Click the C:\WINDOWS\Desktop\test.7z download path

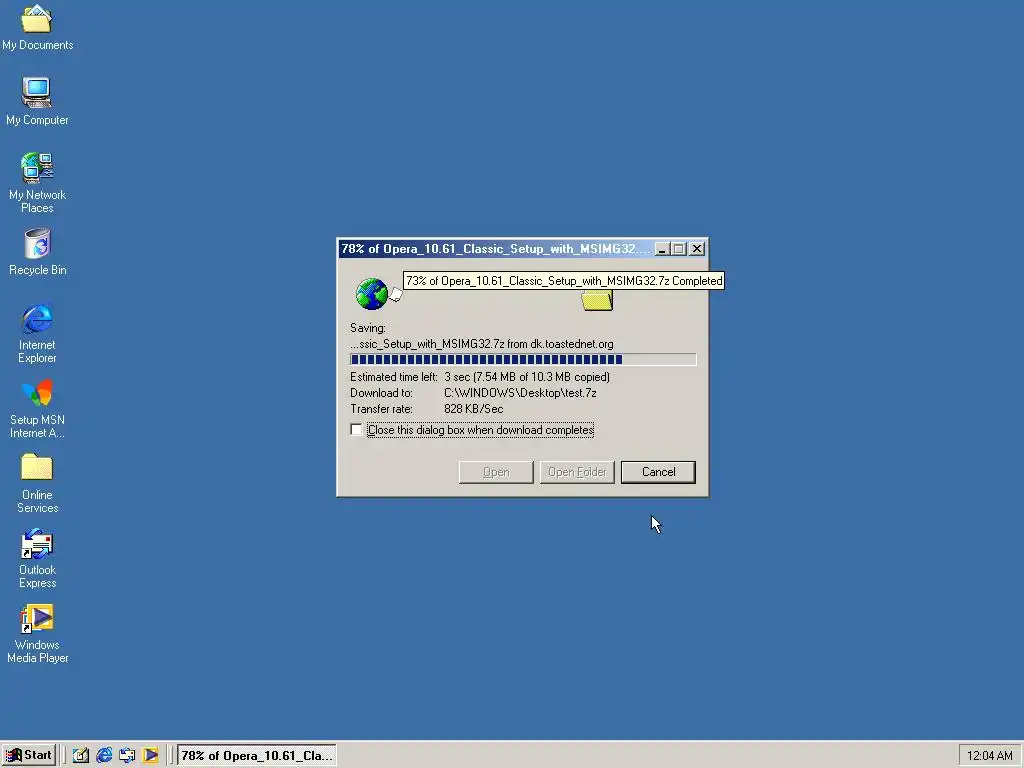tap(520, 393)
